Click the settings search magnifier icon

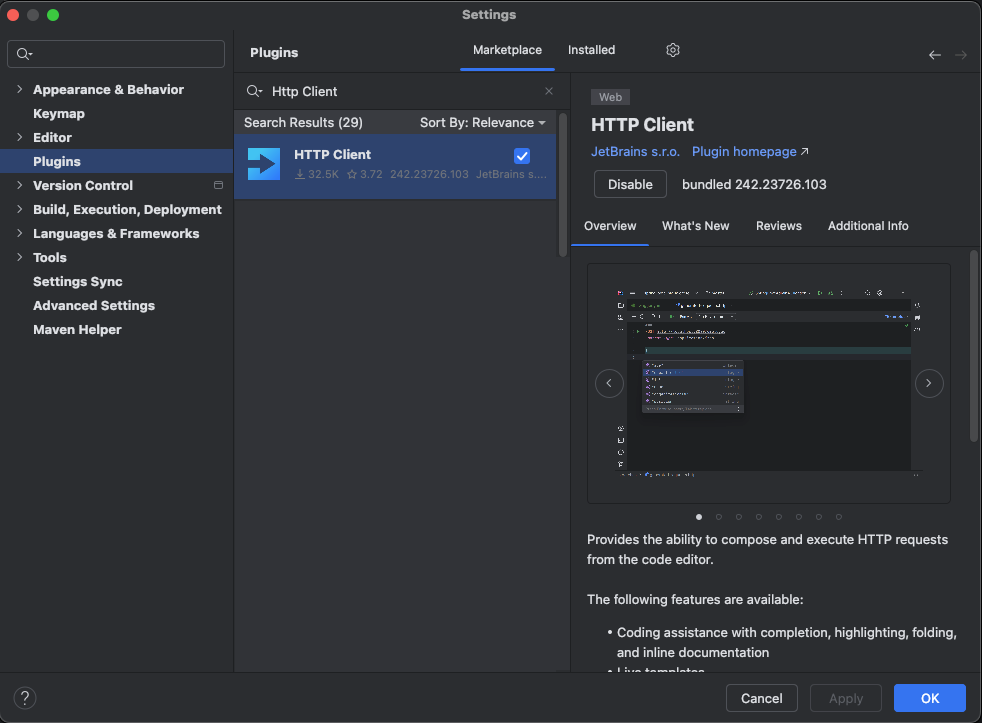24,54
